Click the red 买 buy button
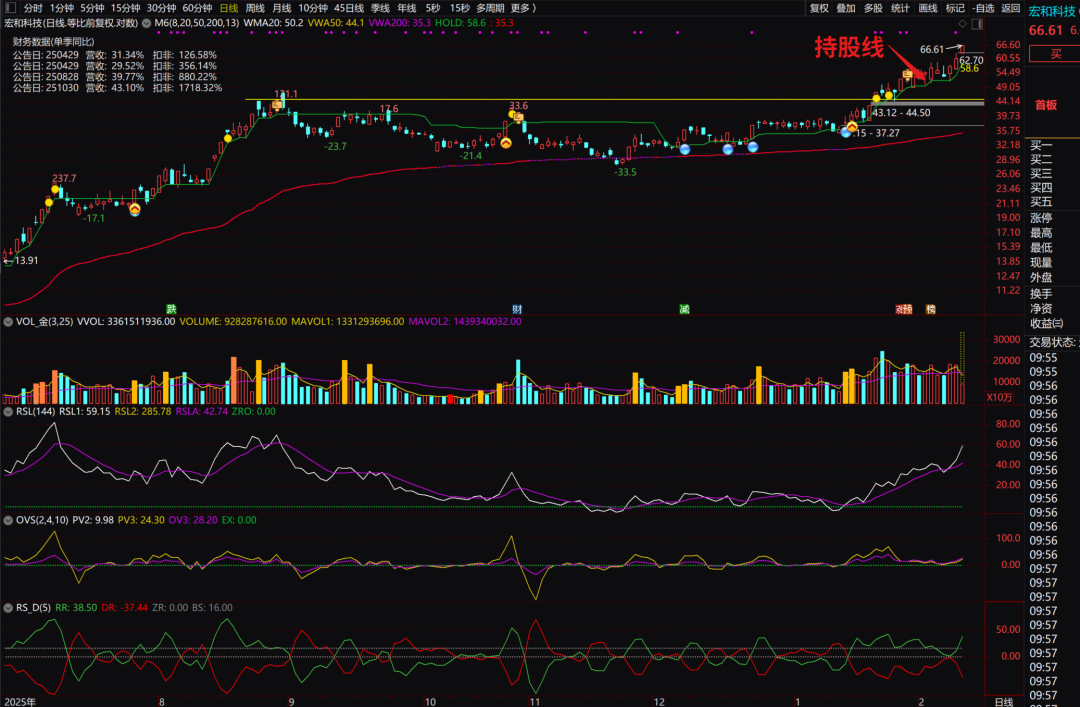Viewport: 1080px width, 707px height. (1055, 54)
